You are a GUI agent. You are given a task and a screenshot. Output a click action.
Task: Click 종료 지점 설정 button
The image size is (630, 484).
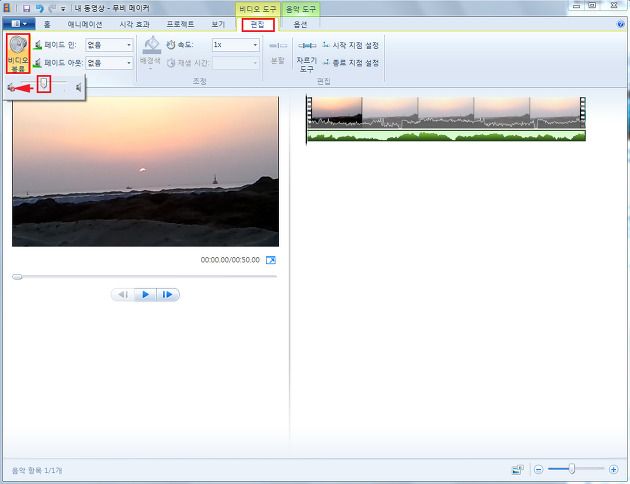pos(351,63)
